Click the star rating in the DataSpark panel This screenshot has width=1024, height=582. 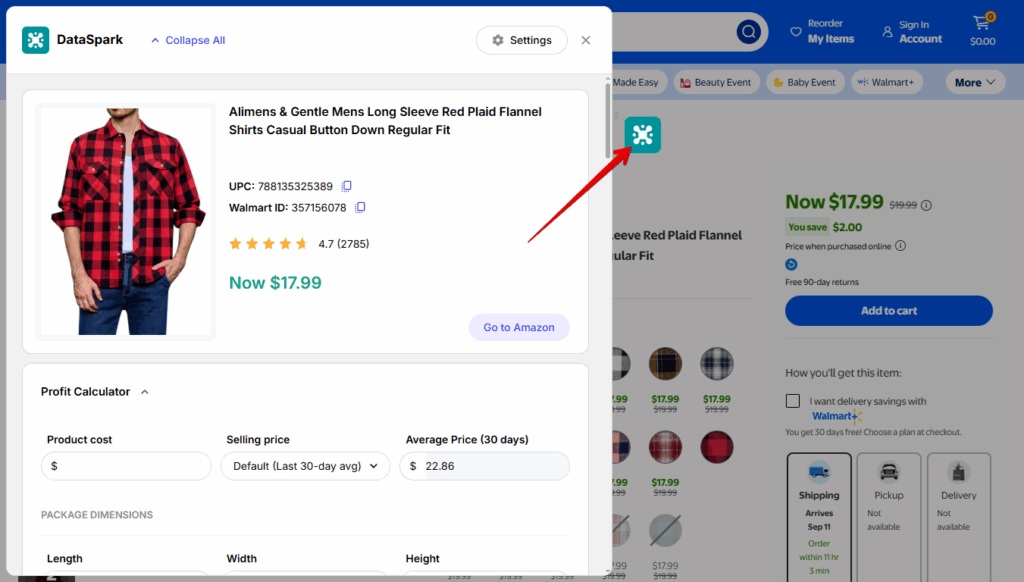coord(268,244)
